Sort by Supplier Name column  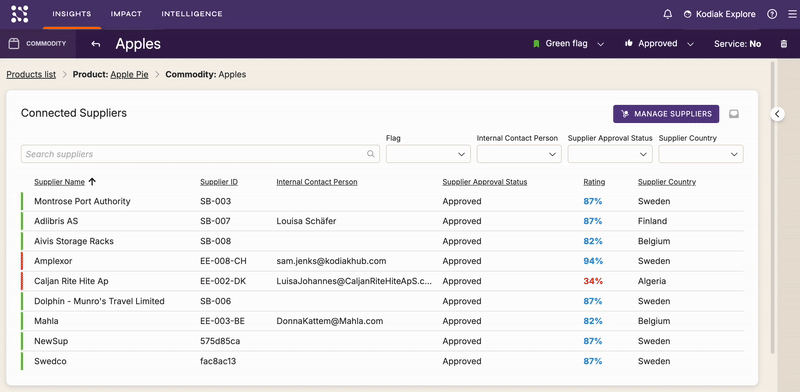point(59,182)
